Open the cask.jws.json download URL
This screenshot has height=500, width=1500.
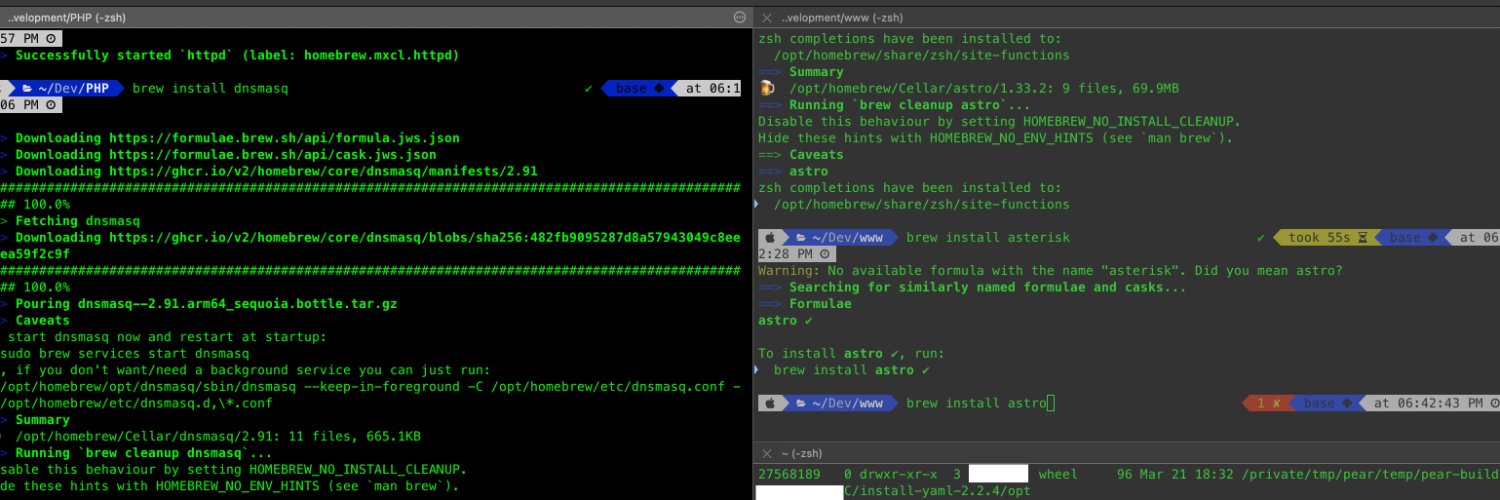click(x=273, y=155)
